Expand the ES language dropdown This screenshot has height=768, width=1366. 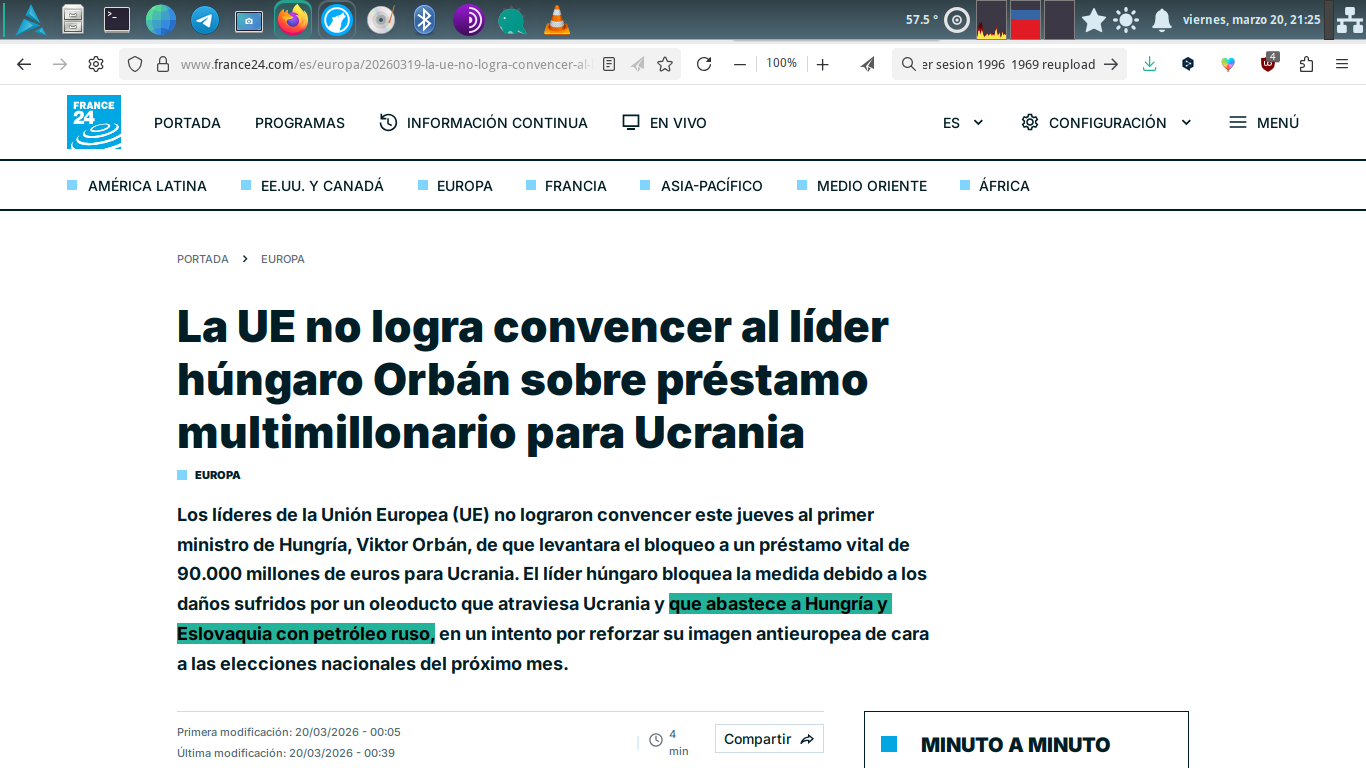coord(963,123)
